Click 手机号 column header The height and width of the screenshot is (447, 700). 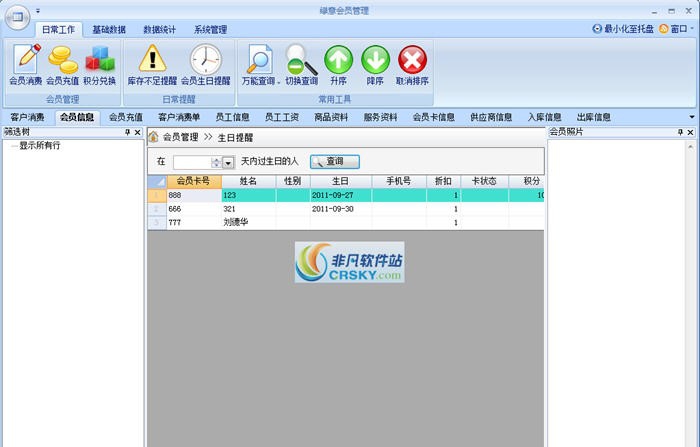pyautogui.click(x=399, y=181)
